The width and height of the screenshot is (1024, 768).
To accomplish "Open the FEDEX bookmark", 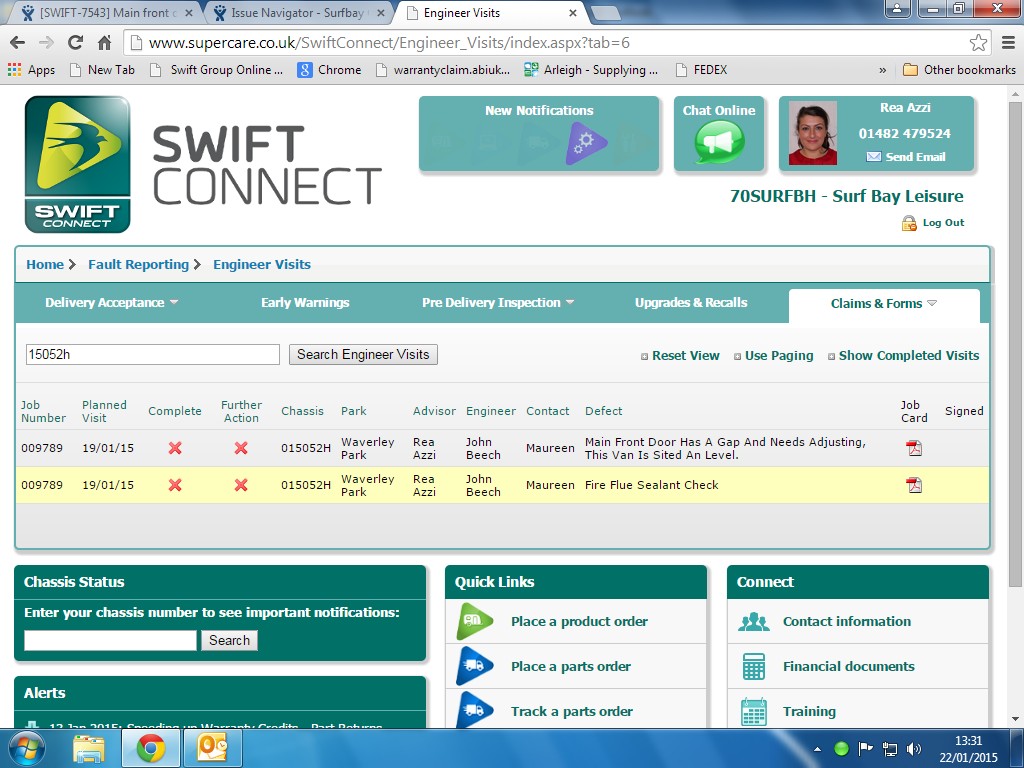I will [701, 70].
